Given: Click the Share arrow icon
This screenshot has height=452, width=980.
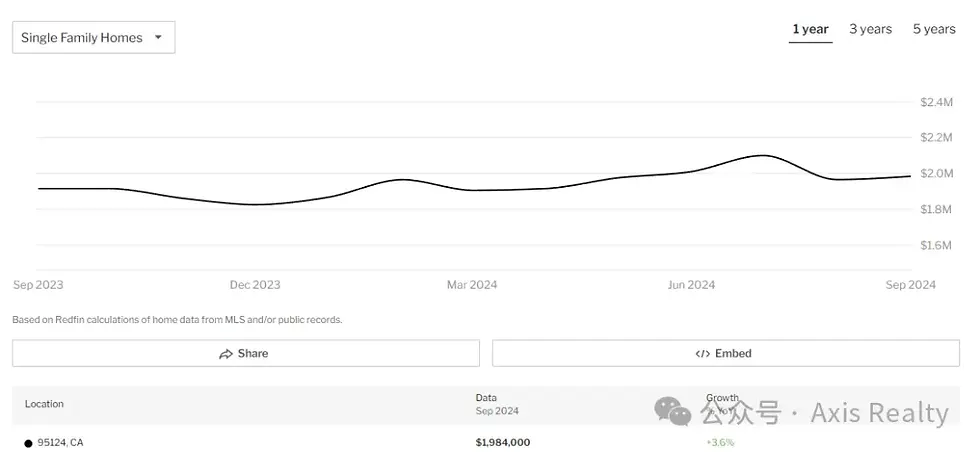Looking at the screenshot, I should click(226, 354).
